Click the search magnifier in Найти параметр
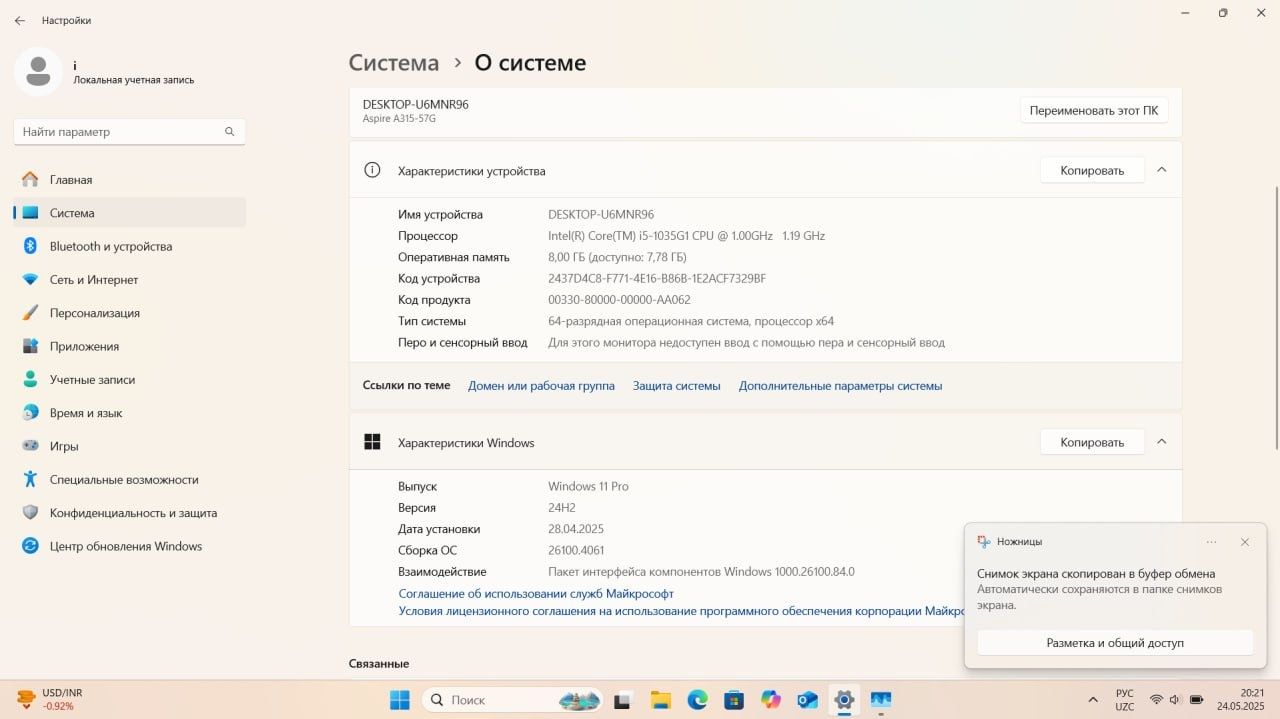This screenshot has height=719, width=1280. (x=229, y=132)
